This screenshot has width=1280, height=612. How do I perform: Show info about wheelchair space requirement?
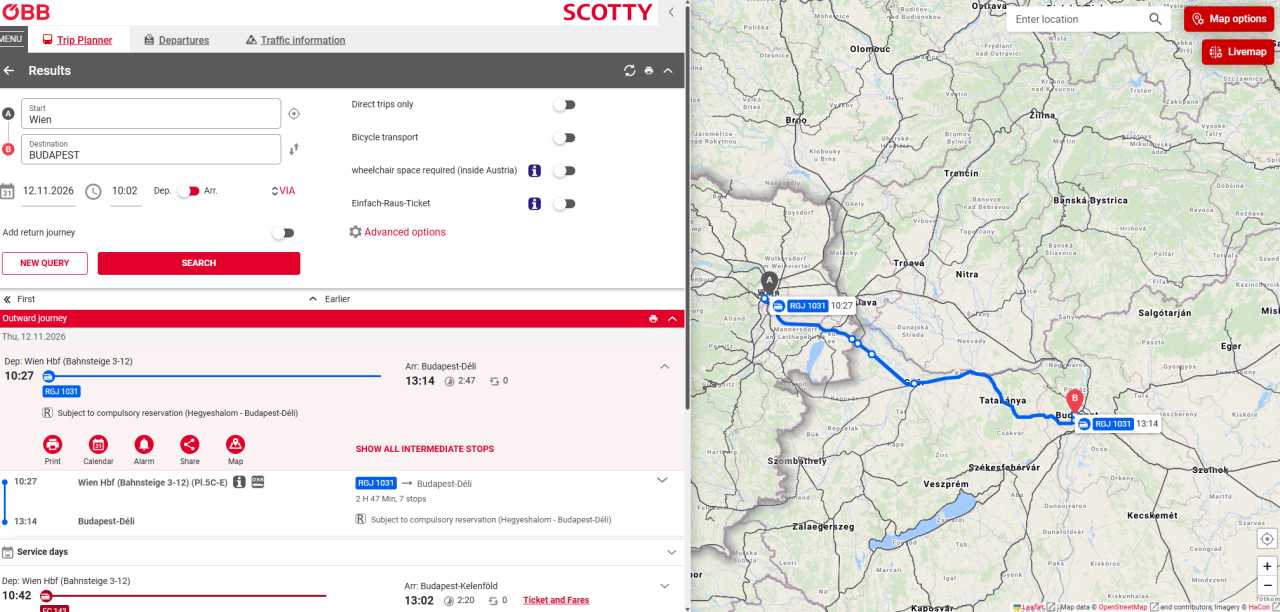point(535,171)
